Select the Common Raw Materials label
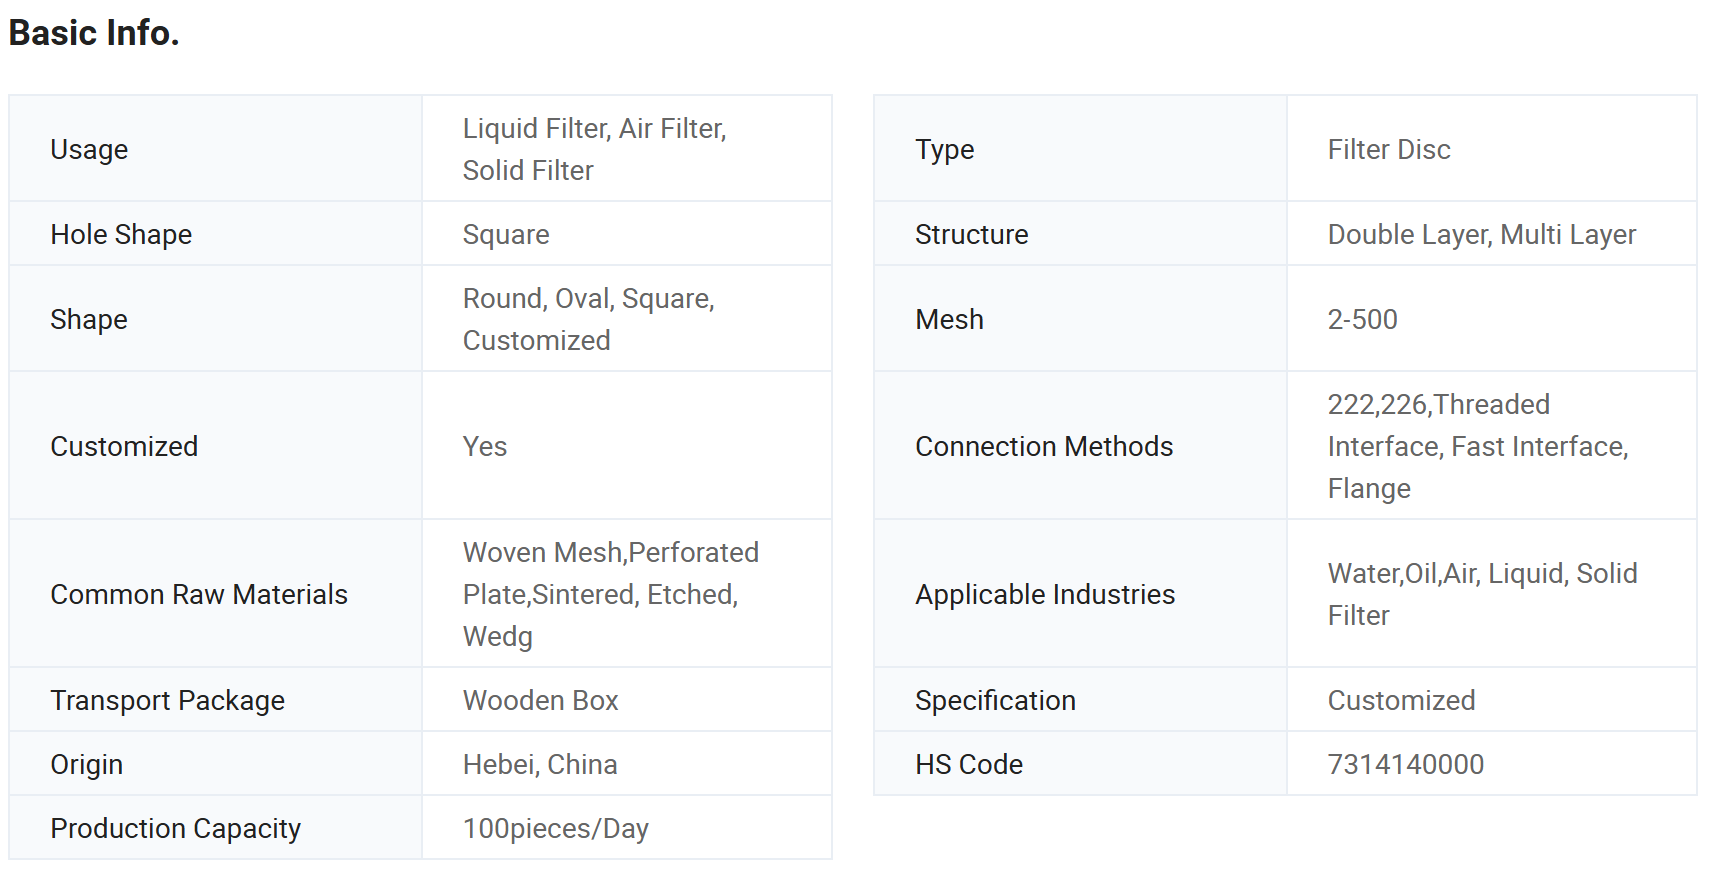This screenshot has height=873, width=1715. coord(199,594)
